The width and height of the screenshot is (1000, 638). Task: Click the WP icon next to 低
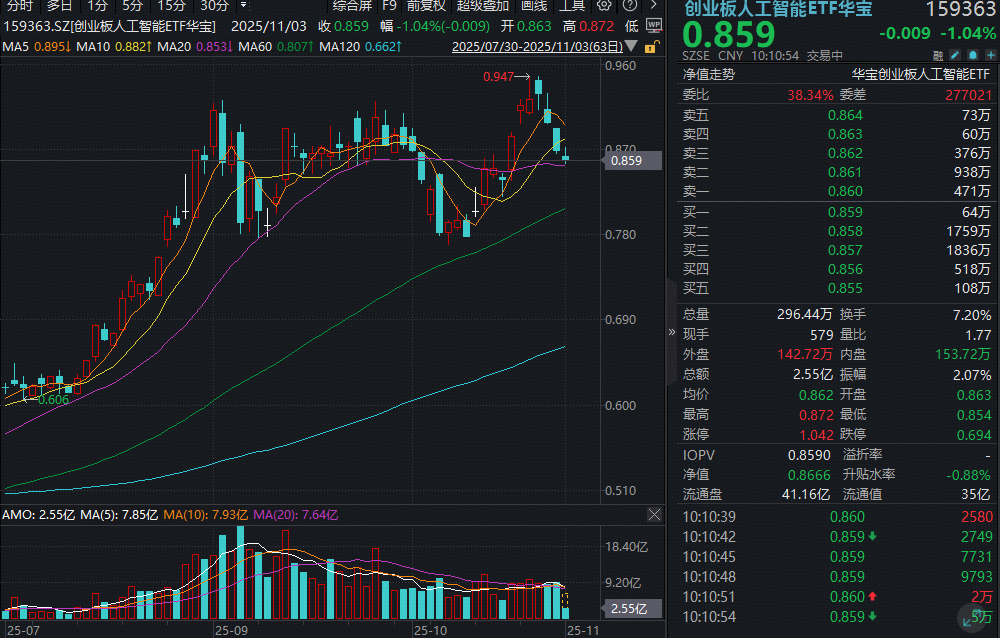656,26
